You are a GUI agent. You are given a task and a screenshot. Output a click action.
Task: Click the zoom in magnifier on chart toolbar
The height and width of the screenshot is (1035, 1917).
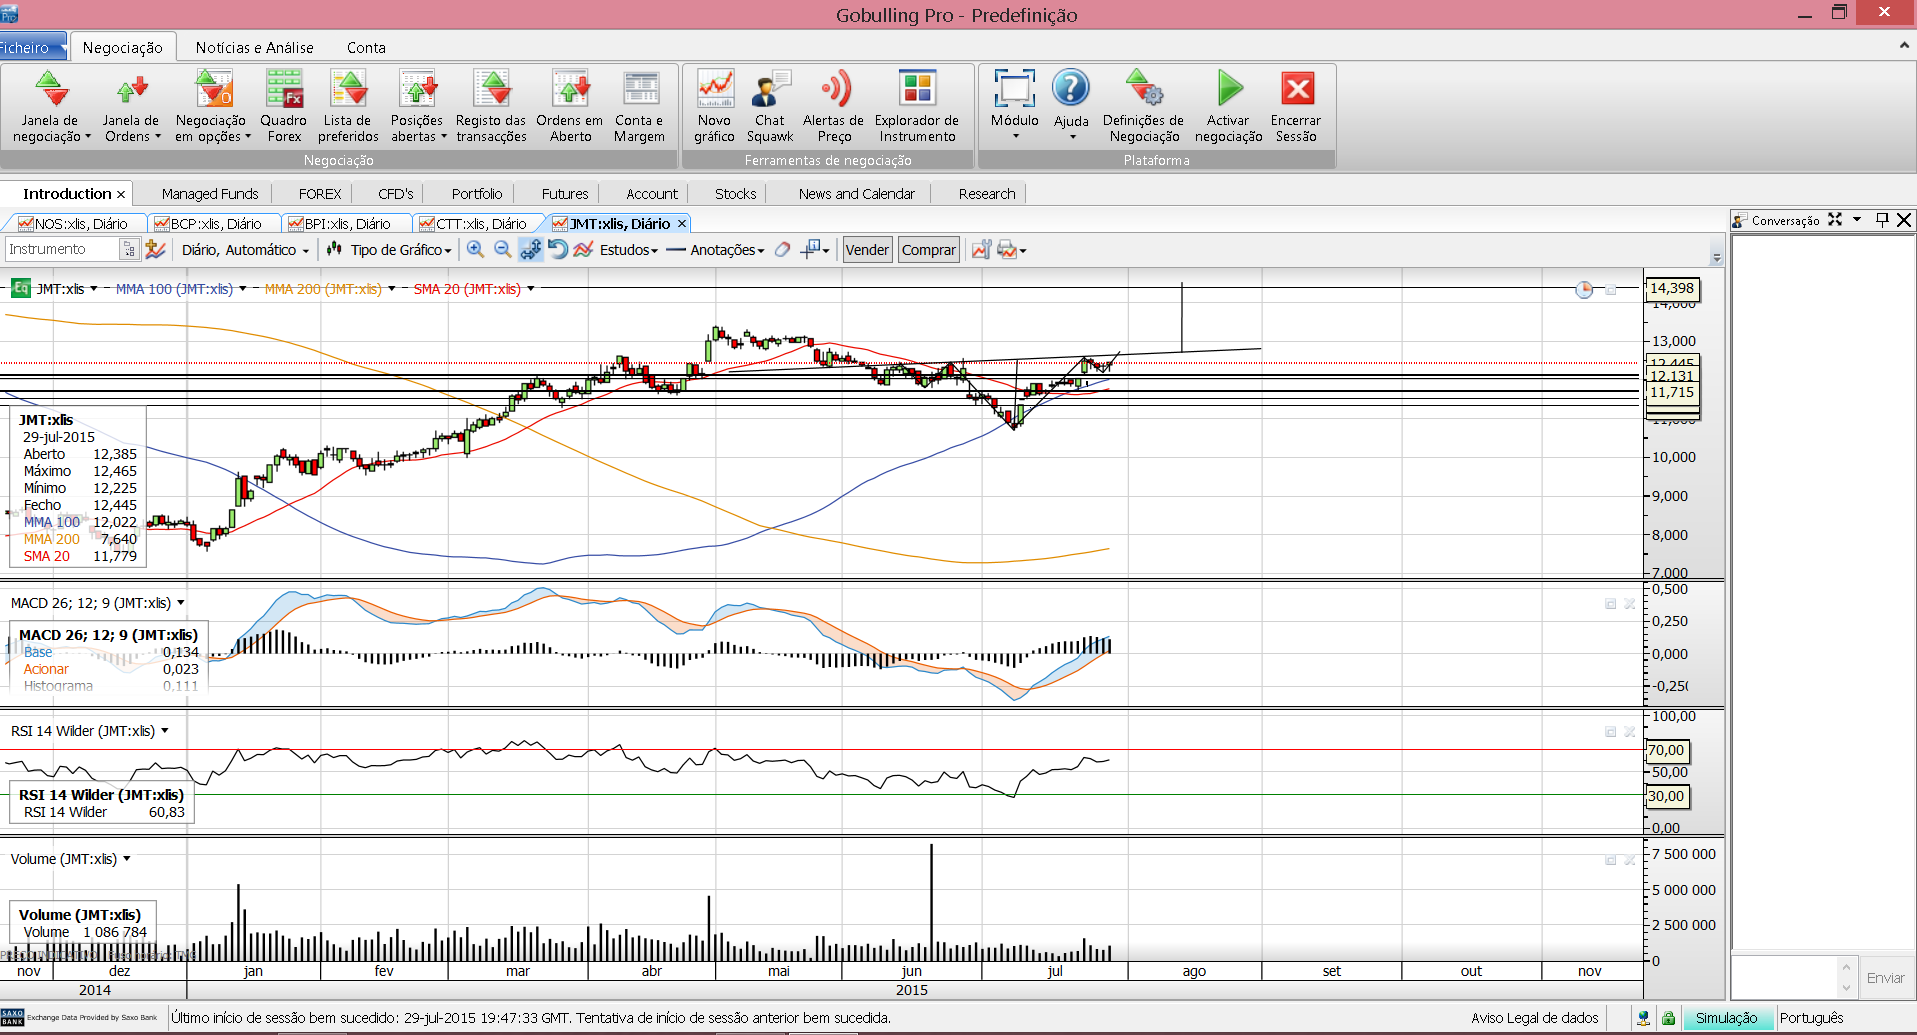[x=476, y=250]
